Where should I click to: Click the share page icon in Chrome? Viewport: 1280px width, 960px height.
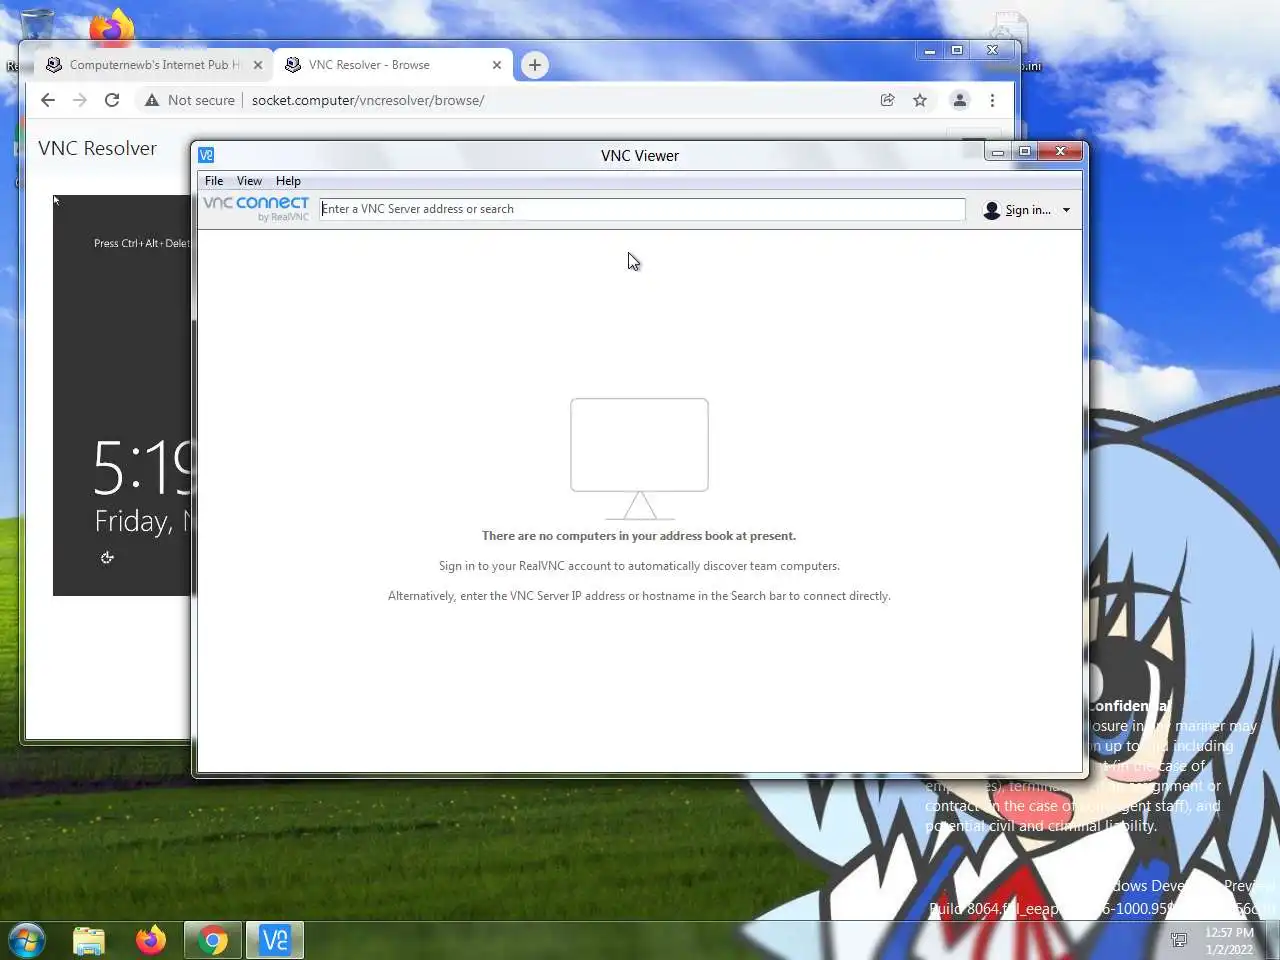(887, 100)
